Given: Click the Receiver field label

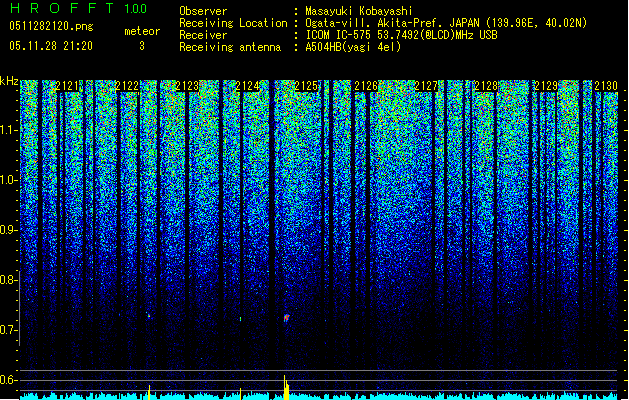Looking at the screenshot, I should 203,35.
